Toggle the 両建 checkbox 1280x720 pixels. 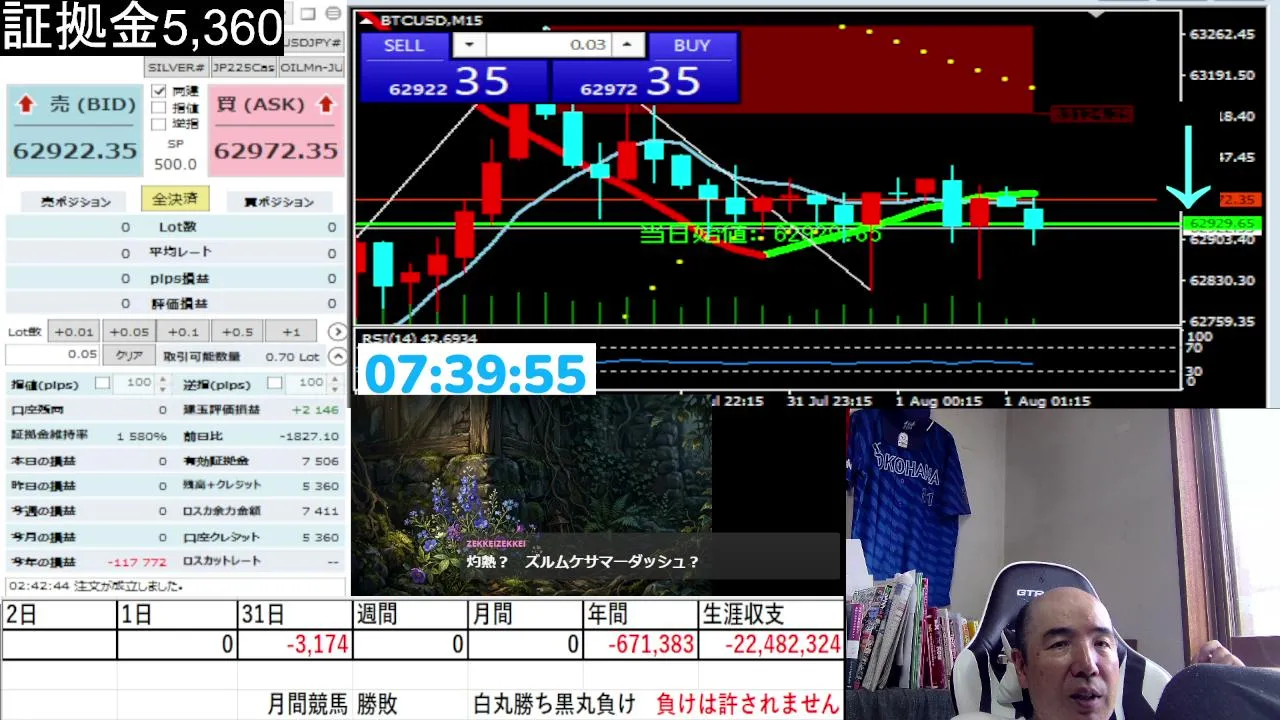(x=158, y=91)
